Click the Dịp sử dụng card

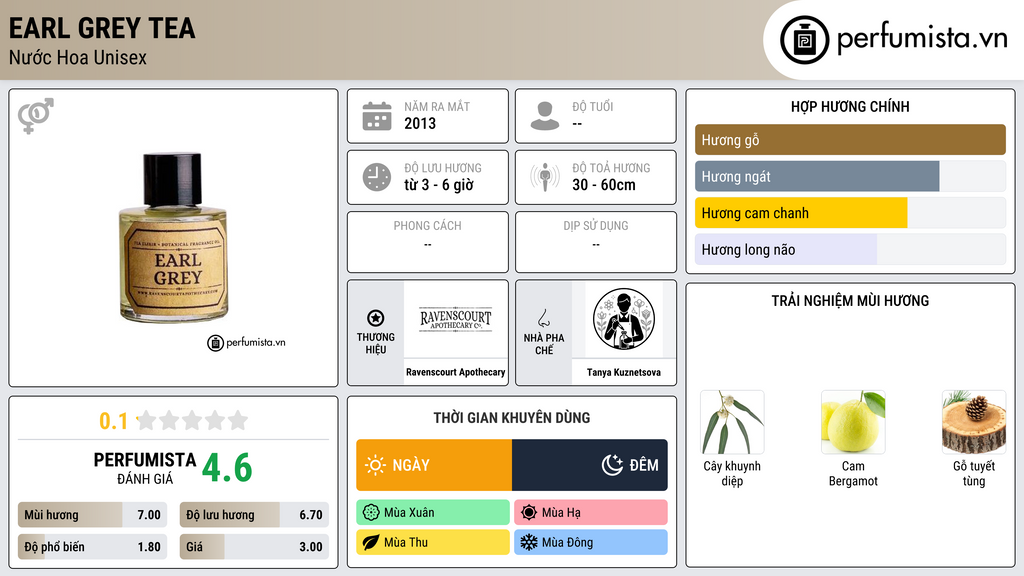[596, 242]
